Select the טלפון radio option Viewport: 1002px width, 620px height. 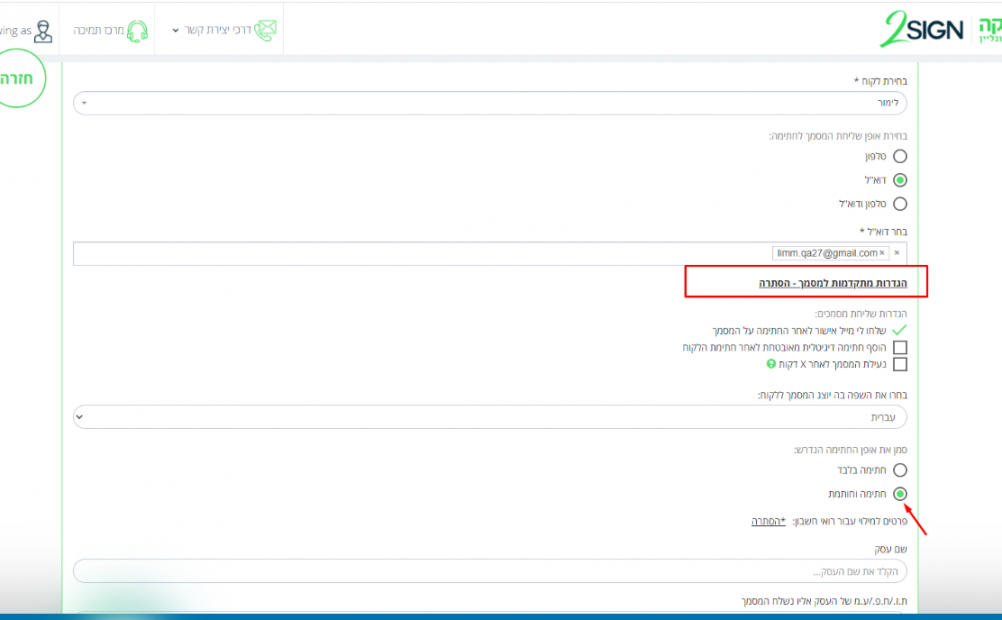900,156
